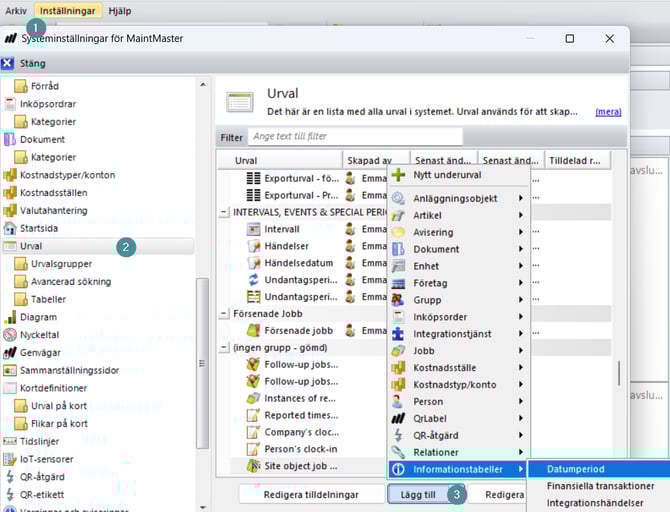
Task: Collapse the Försenade Jobb group
Action: 224,313
